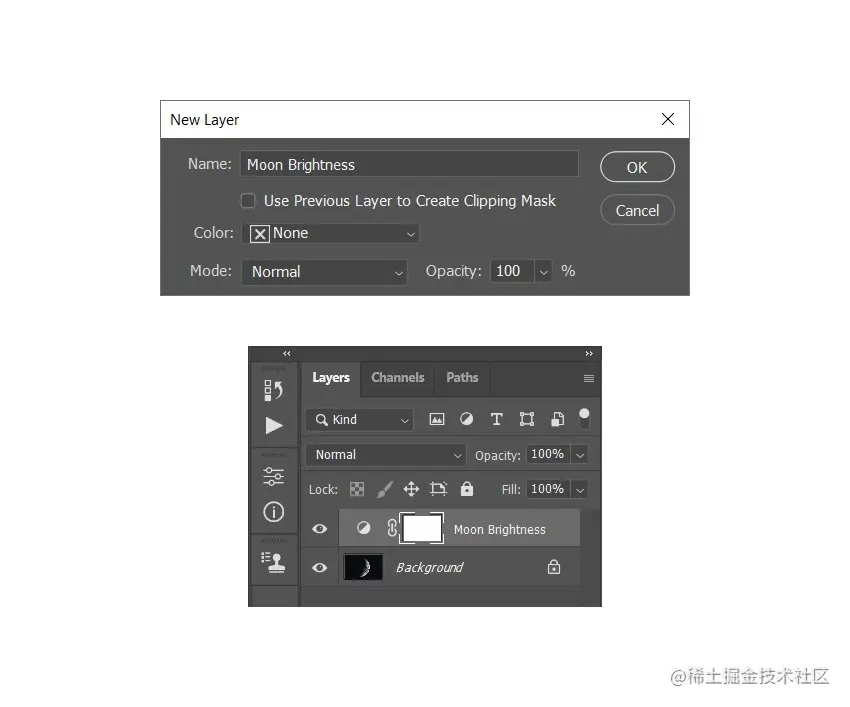Hide the Background layer
The width and height of the screenshot is (850, 707).
coord(319,567)
